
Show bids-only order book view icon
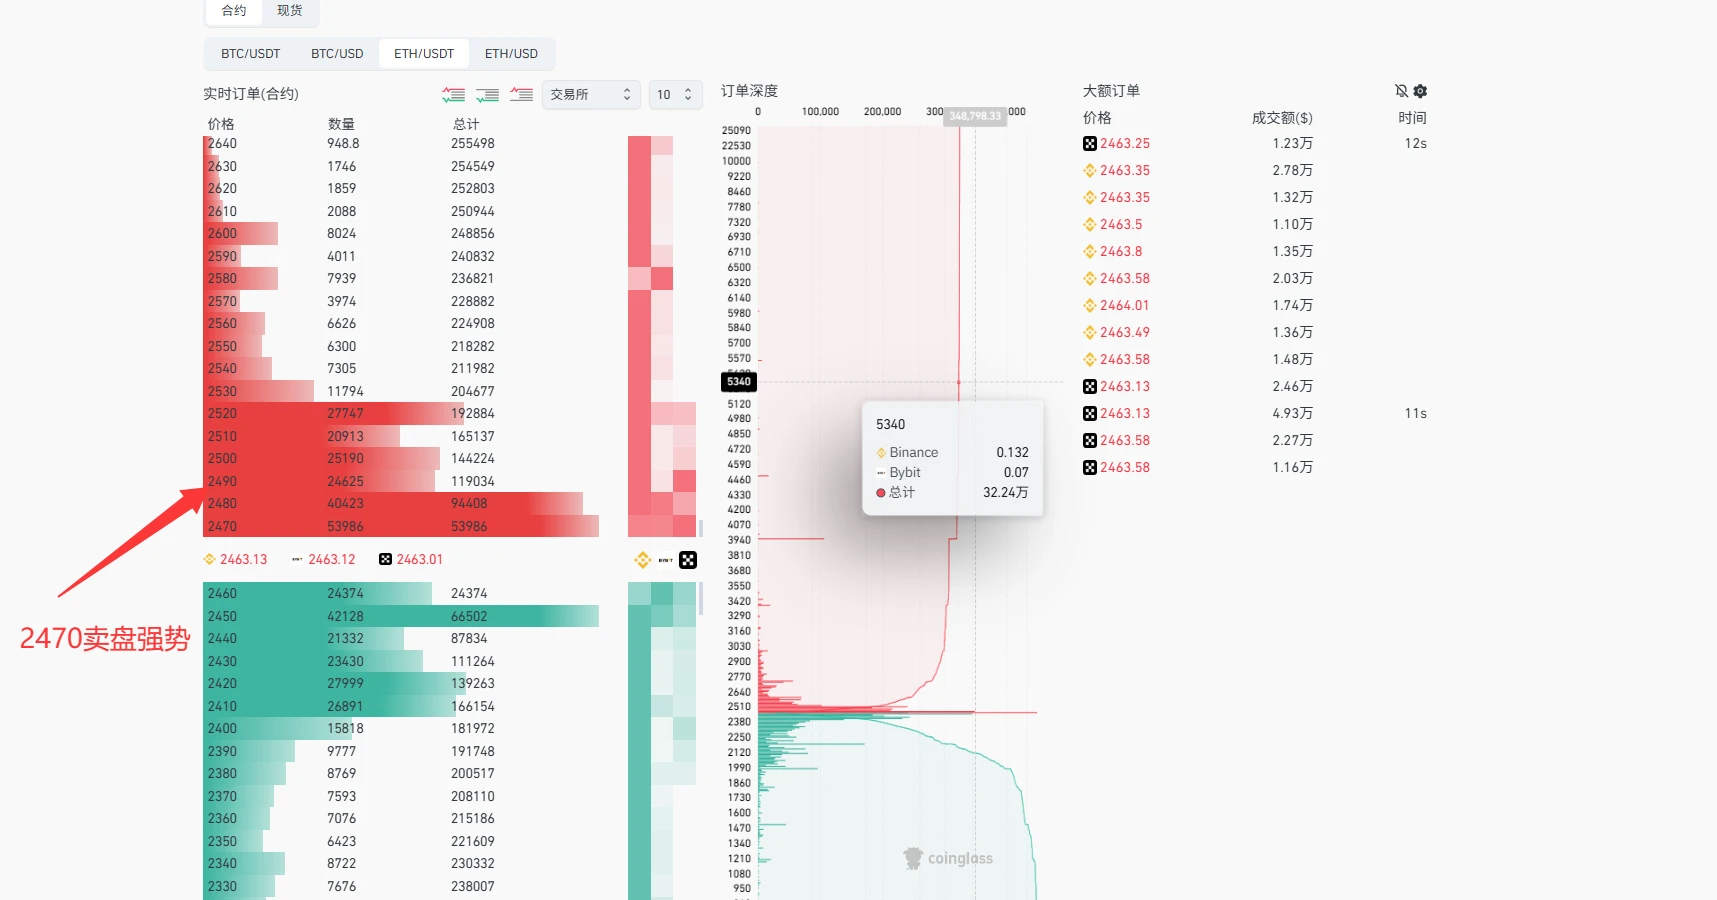point(488,95)
